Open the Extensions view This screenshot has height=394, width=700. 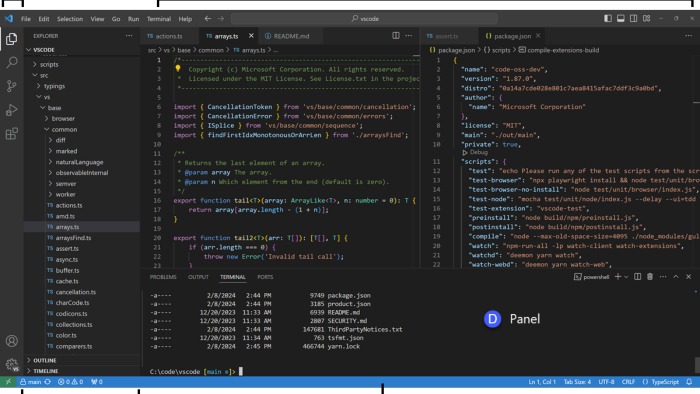tap(12, 133)
